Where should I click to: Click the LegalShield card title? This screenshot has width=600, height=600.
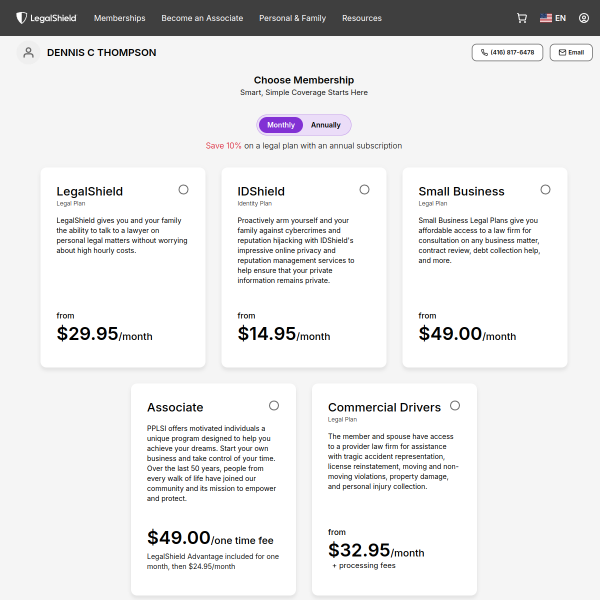(x=90, y=191)
